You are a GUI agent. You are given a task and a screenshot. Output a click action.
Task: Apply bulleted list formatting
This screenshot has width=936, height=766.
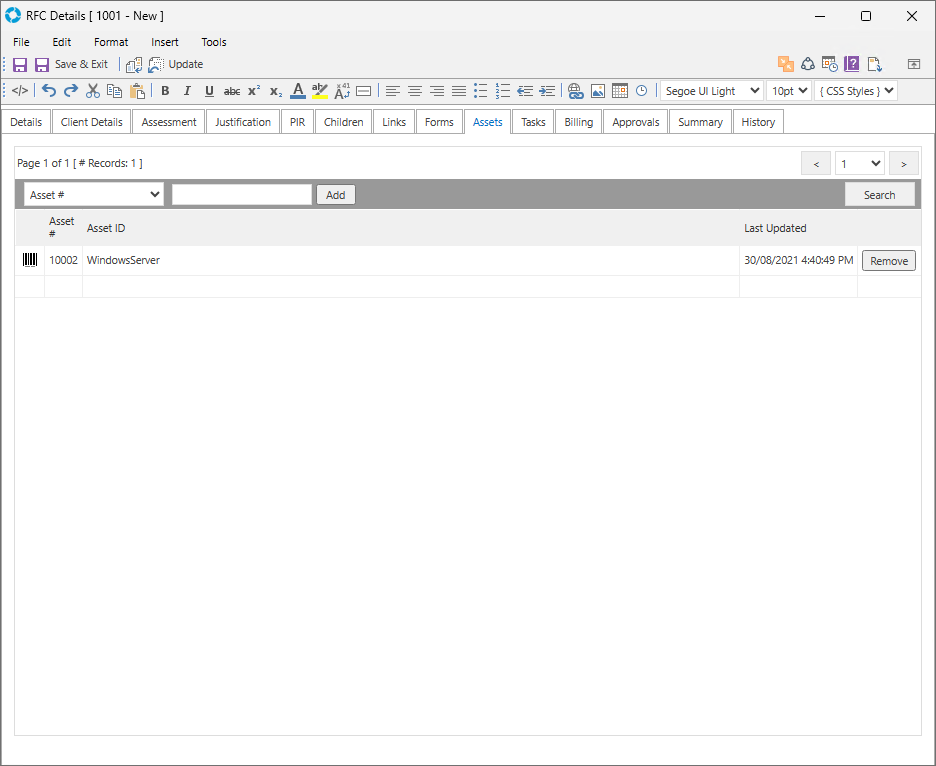(x=481, y=91)
